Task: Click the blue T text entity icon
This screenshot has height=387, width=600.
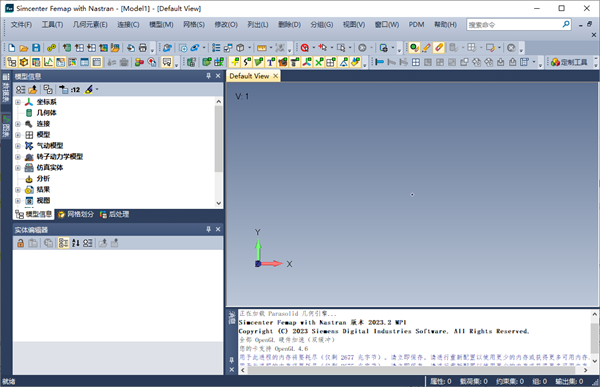Action: point(271,62)
